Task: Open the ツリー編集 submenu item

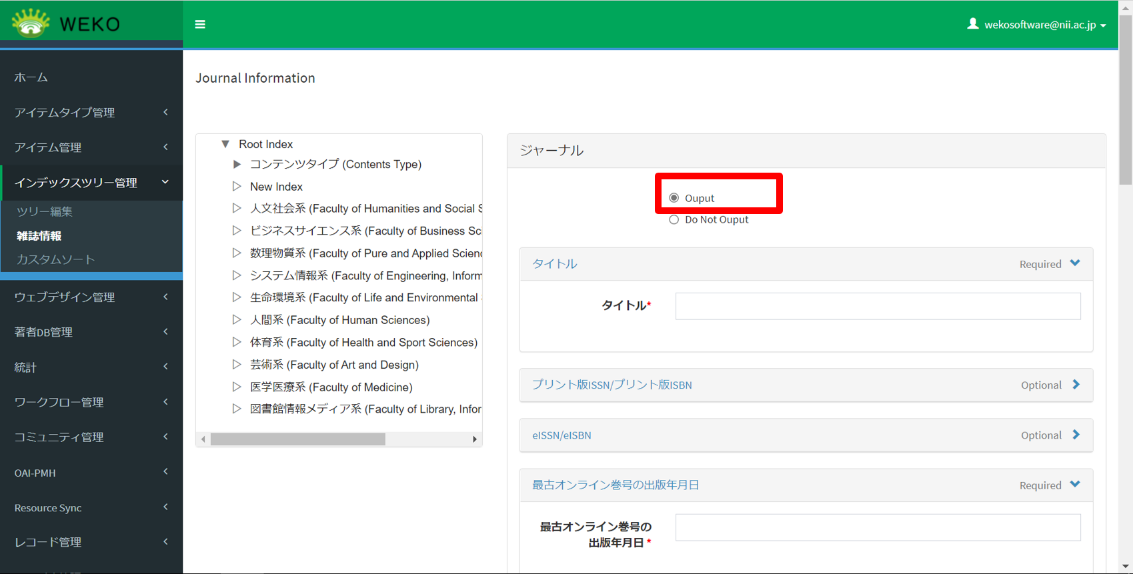Action: 44,212
